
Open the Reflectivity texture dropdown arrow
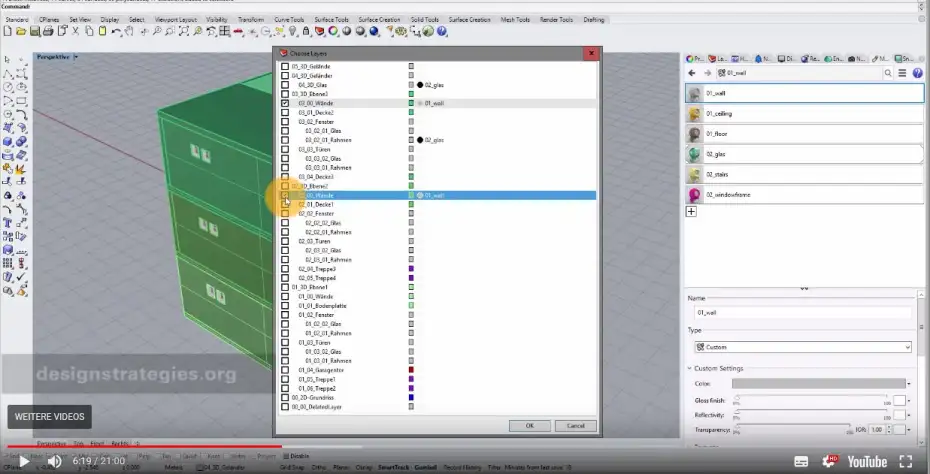click(909, 415)
